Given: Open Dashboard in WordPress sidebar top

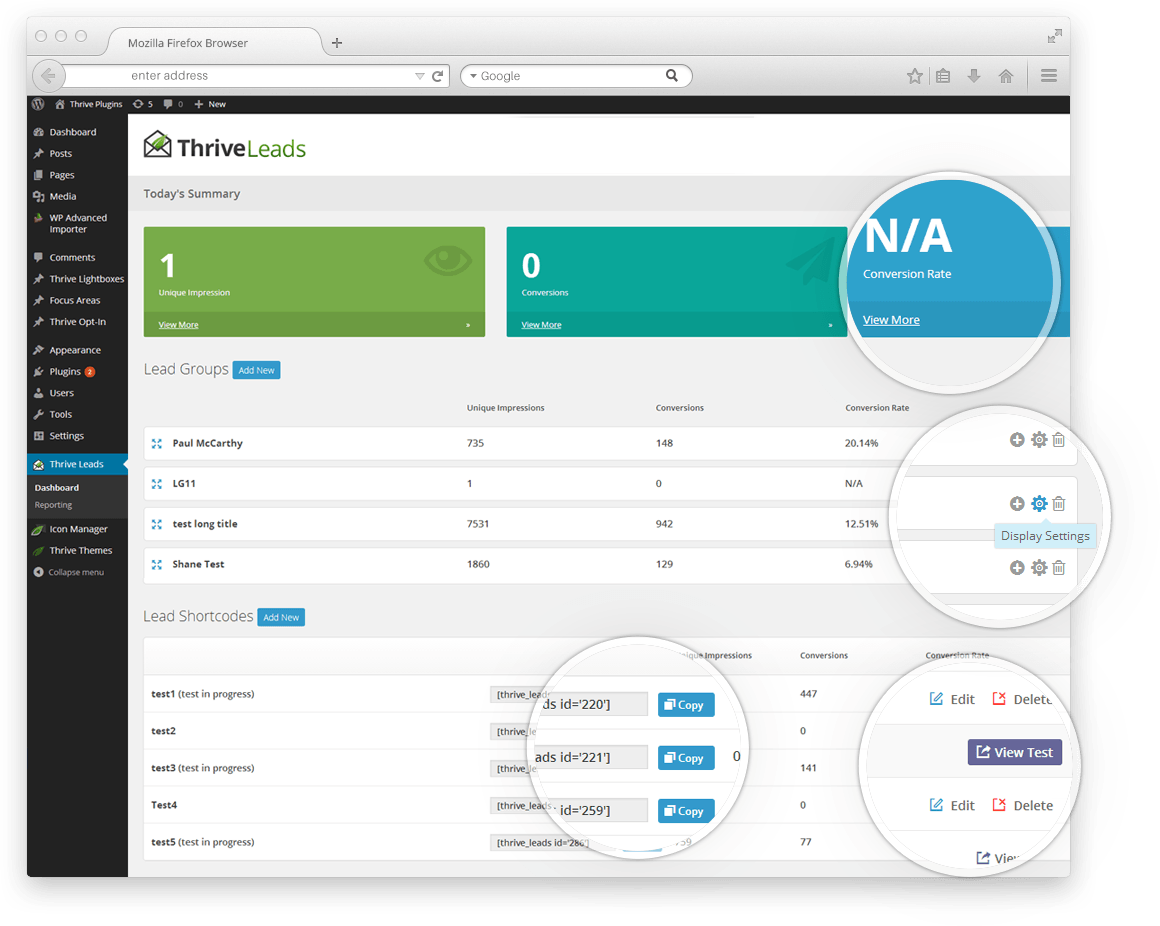Looking at the screenshot, I should 72,132.
